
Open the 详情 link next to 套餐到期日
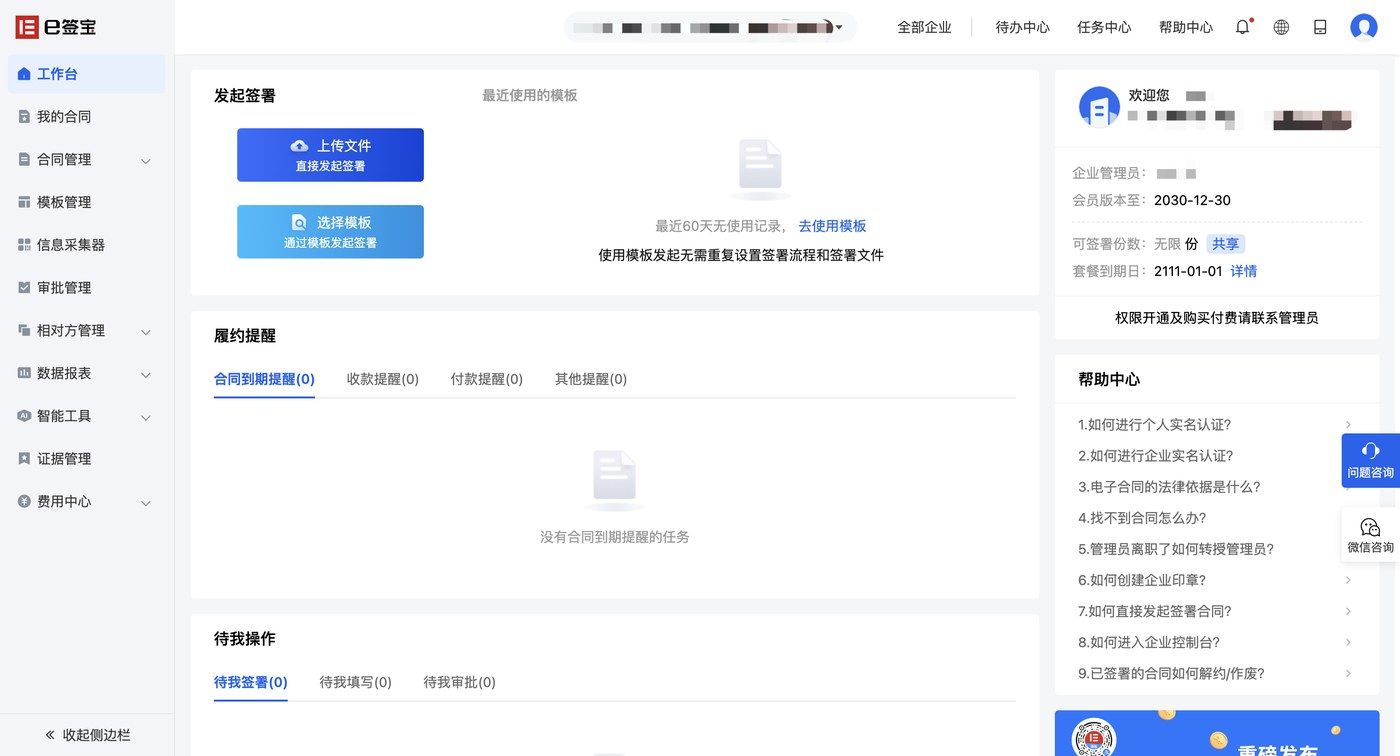pyautogui.click(x=1244, y=271)
